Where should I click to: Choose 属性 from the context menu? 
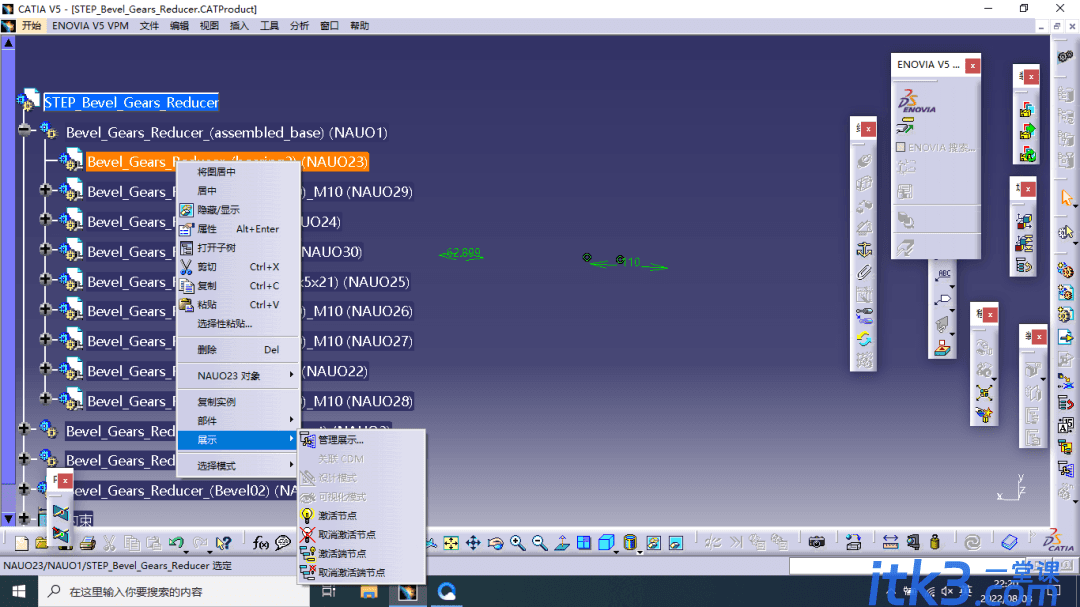click(238, 229)
